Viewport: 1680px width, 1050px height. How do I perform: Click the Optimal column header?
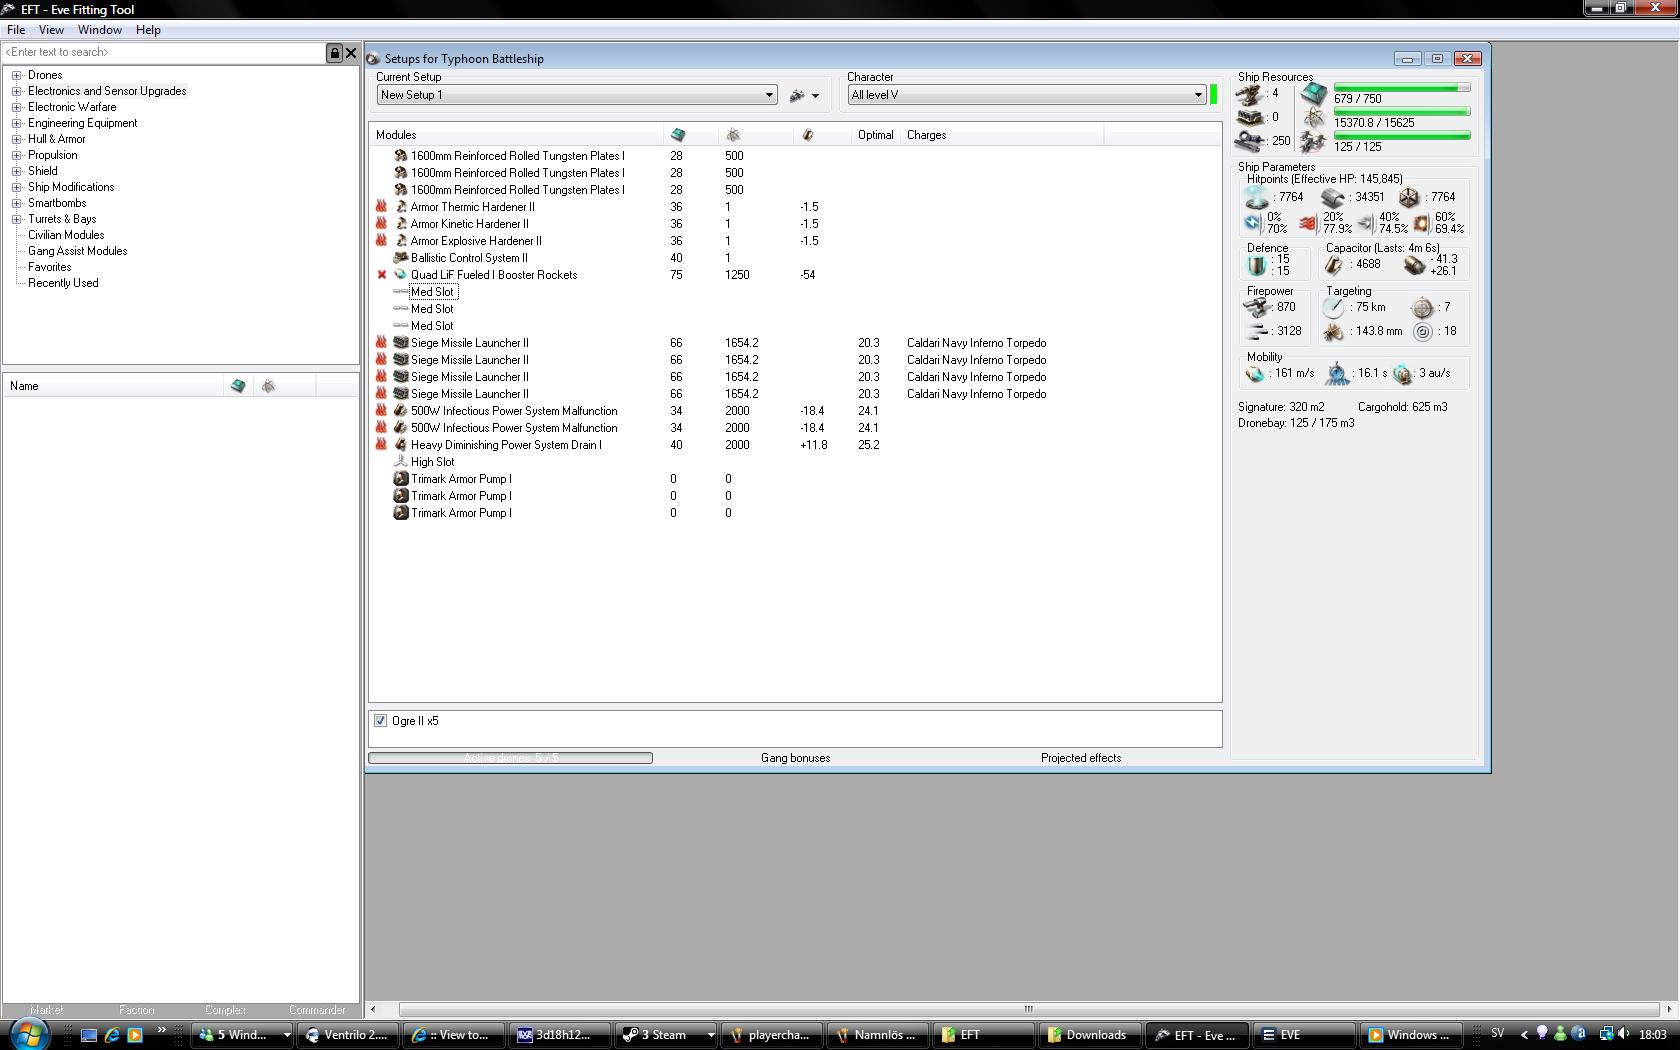[x=876, y=135]
